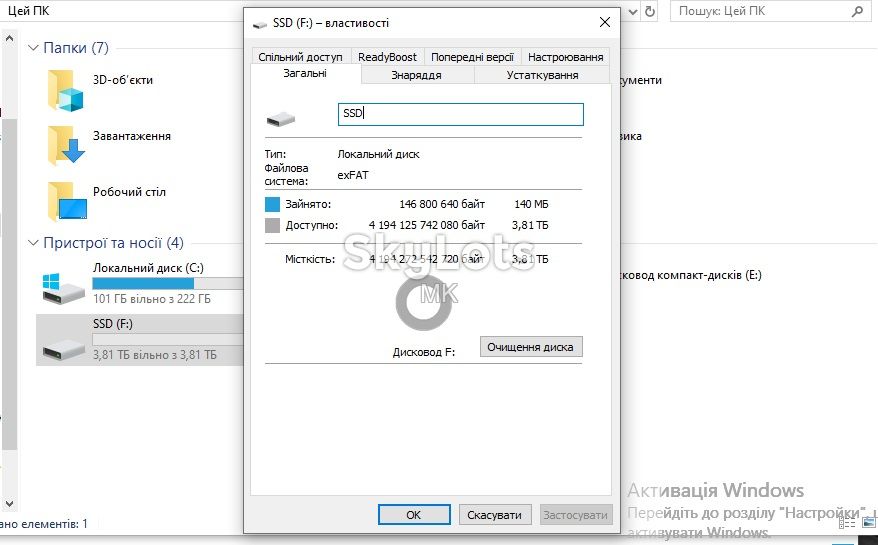Click the Скасувати button

click(x=494, y=515)
